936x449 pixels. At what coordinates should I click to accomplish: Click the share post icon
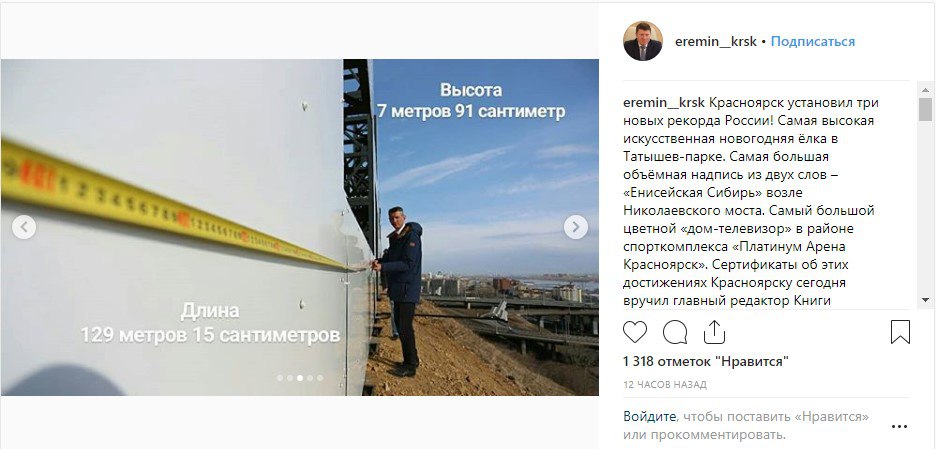[x=714, y=331]
